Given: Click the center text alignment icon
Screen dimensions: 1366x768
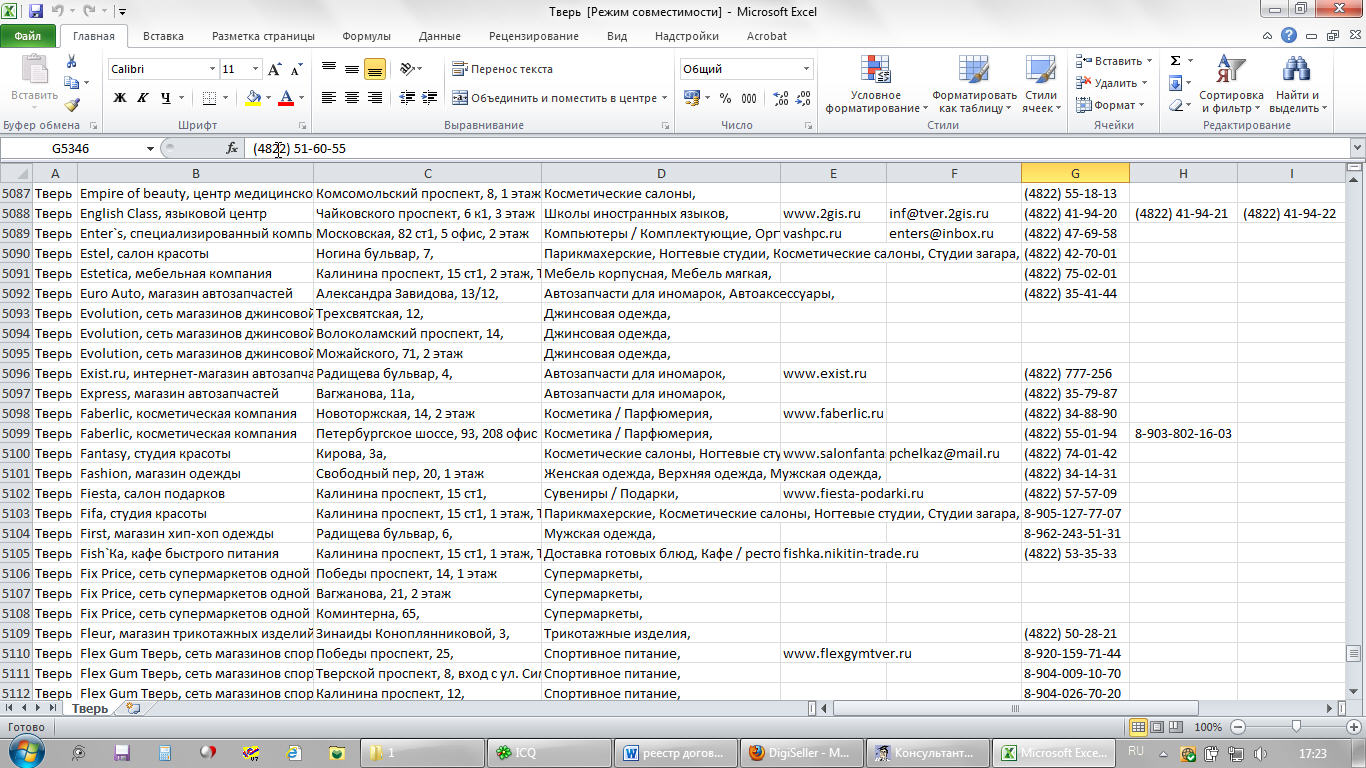Looking at the screenshot, I should (x=352, y=98).
